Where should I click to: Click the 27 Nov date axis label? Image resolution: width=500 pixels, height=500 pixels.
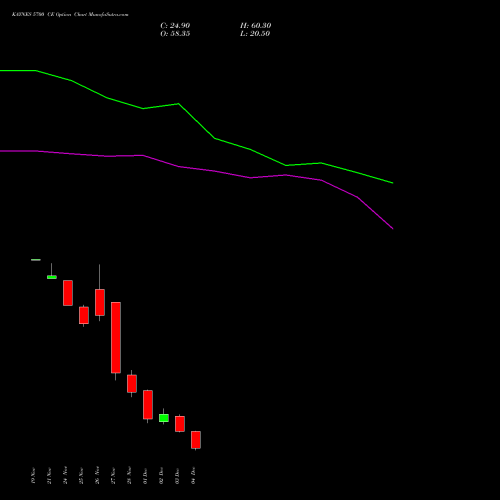(113, 476)
